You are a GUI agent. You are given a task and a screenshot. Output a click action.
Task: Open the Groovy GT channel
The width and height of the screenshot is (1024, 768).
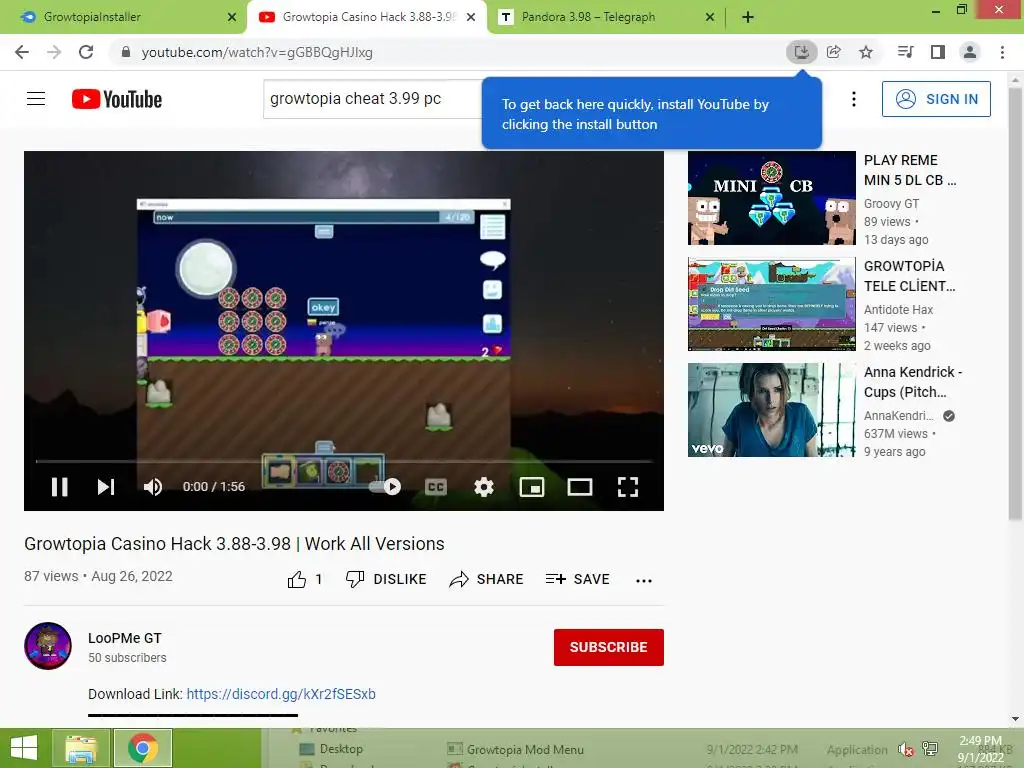pos(891,204)
